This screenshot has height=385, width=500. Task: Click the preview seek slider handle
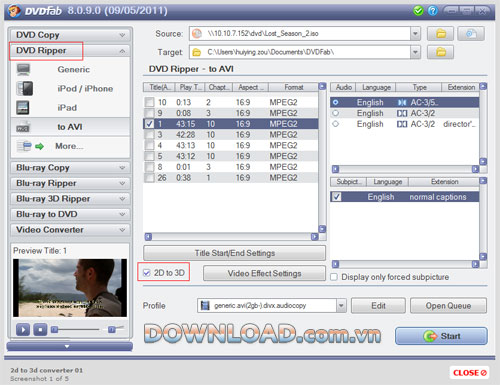pos(55,330)
